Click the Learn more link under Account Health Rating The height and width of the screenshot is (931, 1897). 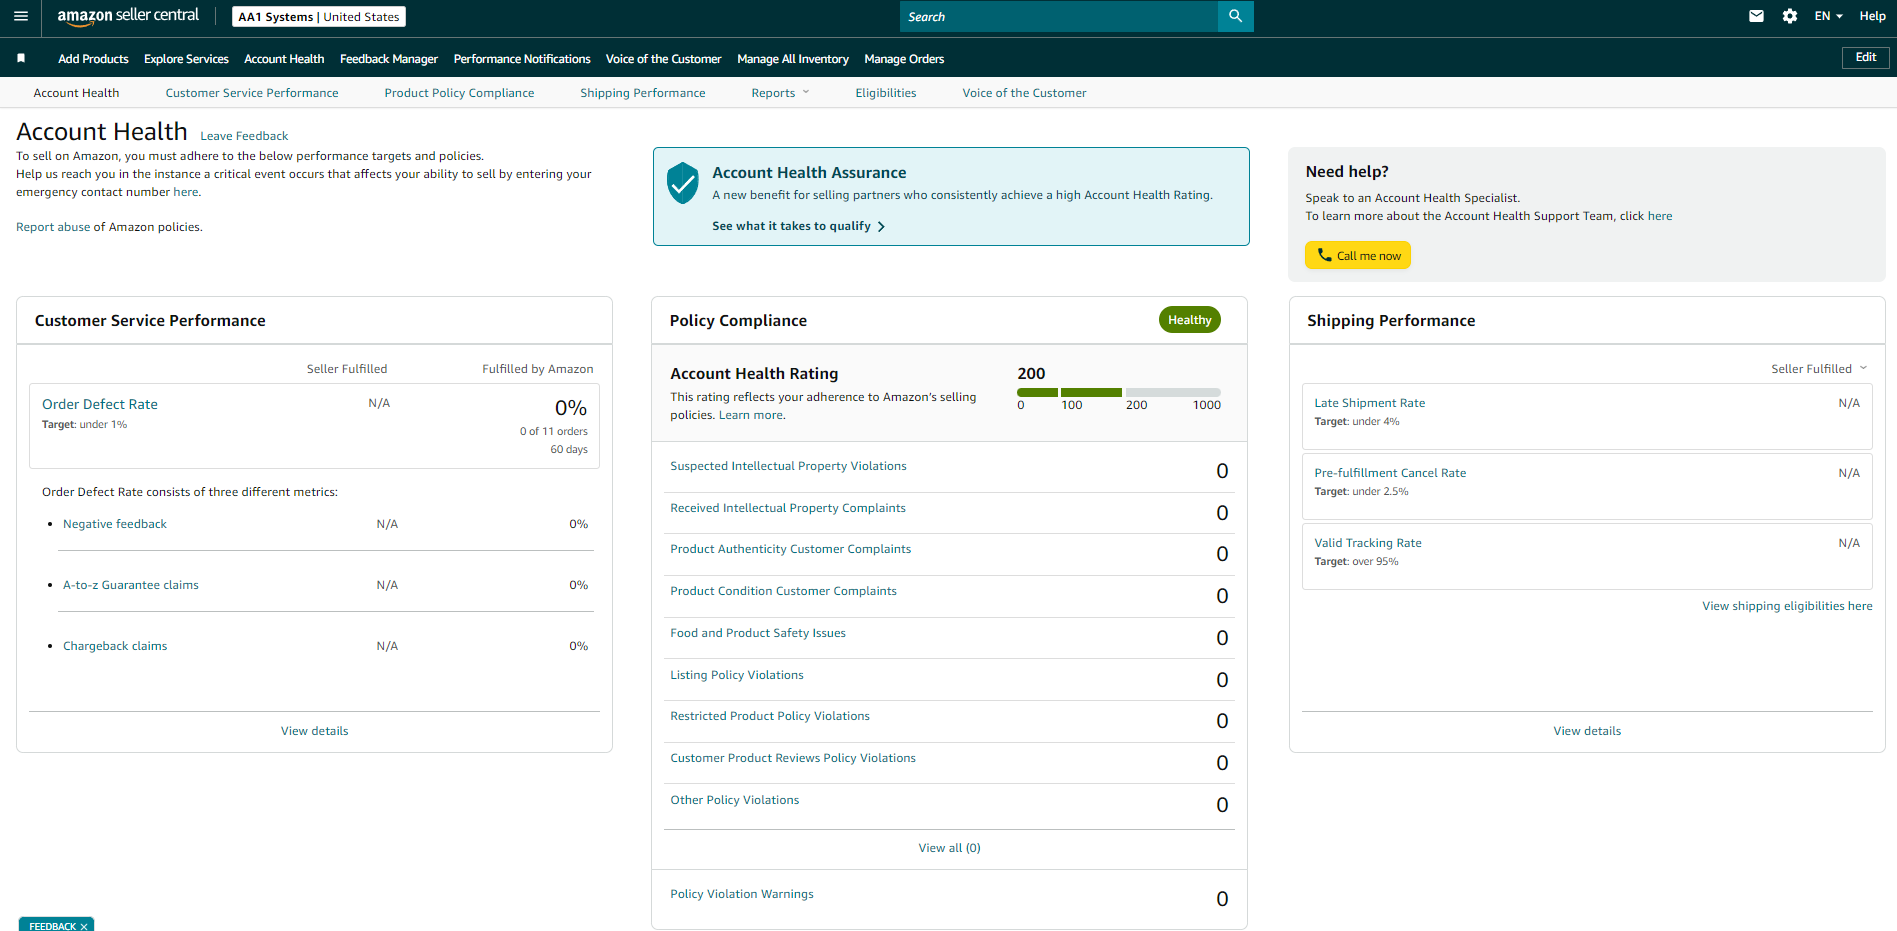click(751, 415)
